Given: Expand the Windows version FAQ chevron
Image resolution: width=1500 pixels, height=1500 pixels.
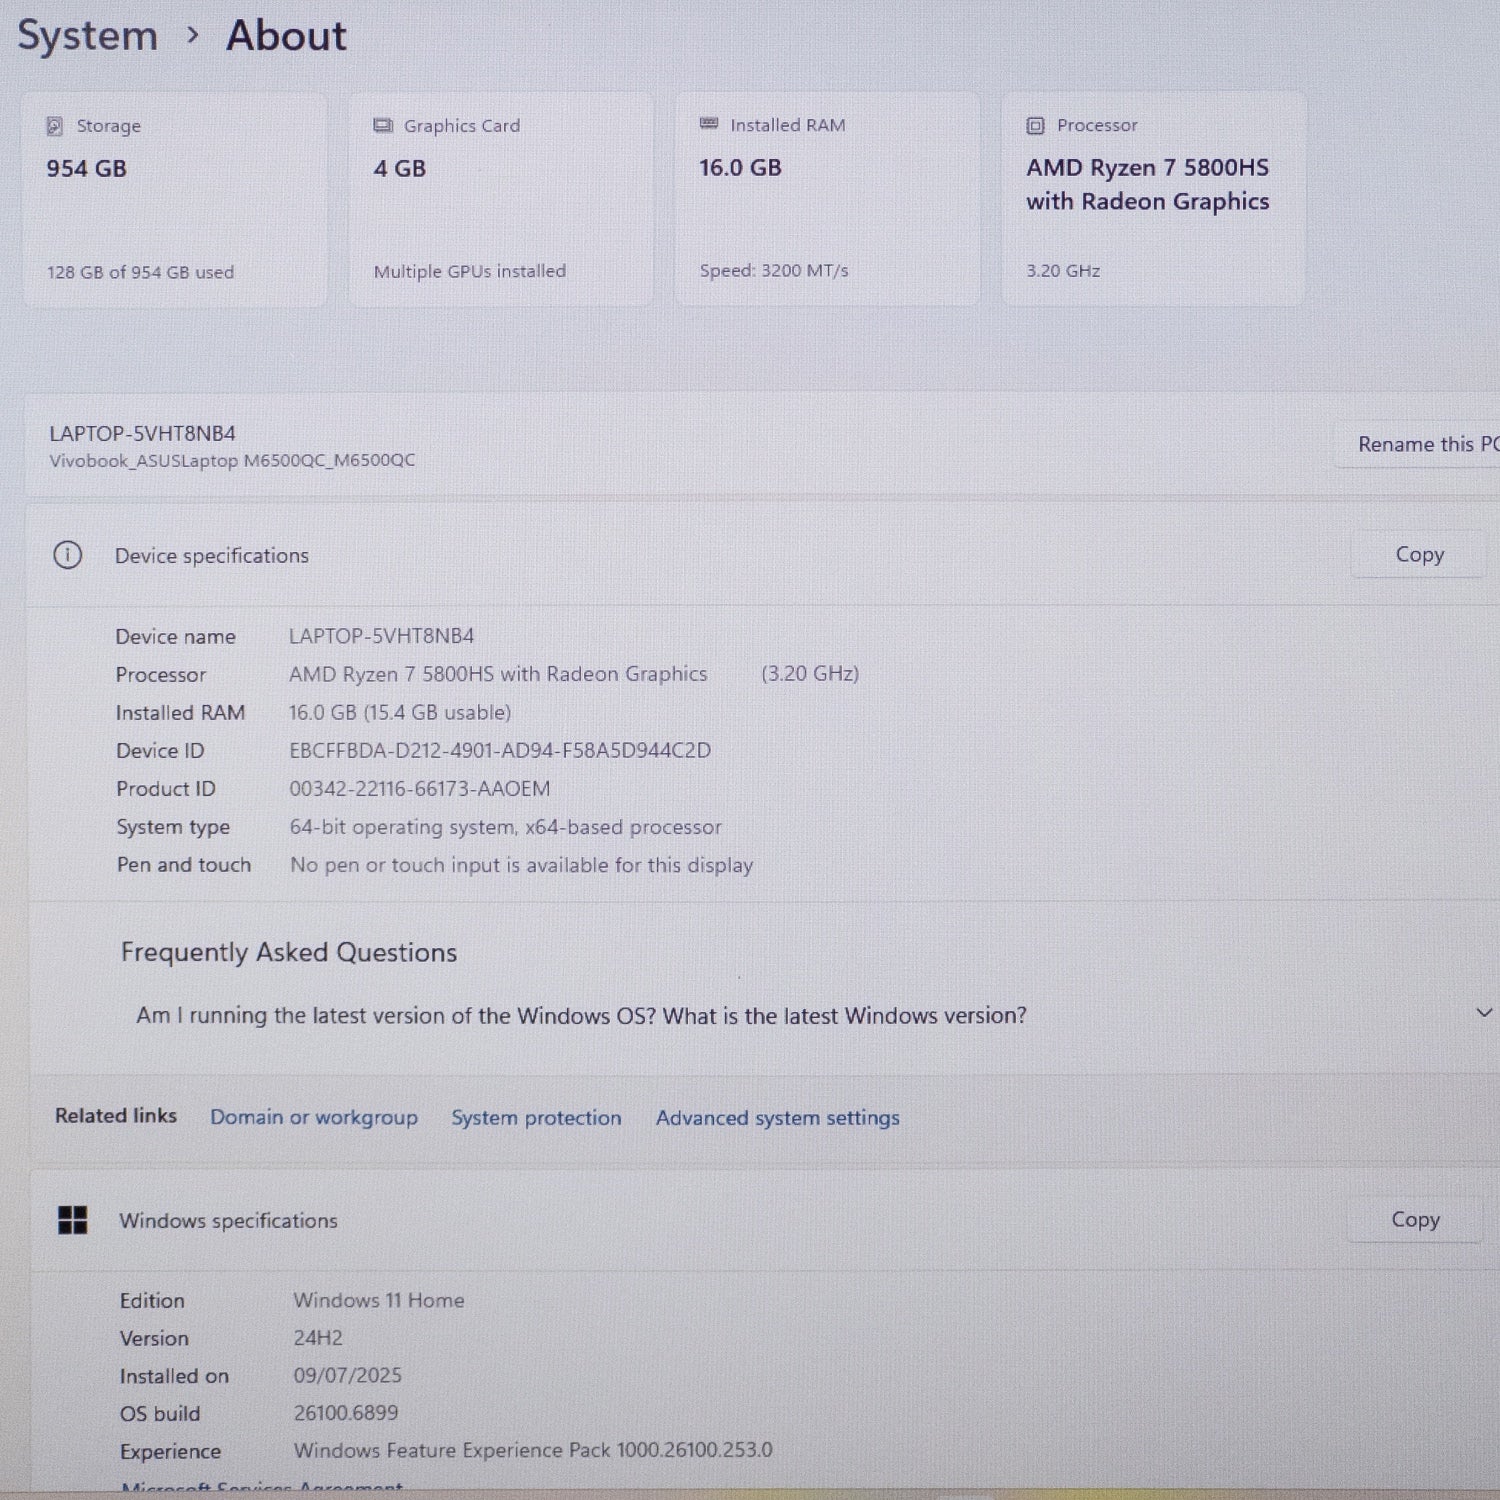Looking at the screenshot, I should pyautogui.click(x=1484, y=1013).
